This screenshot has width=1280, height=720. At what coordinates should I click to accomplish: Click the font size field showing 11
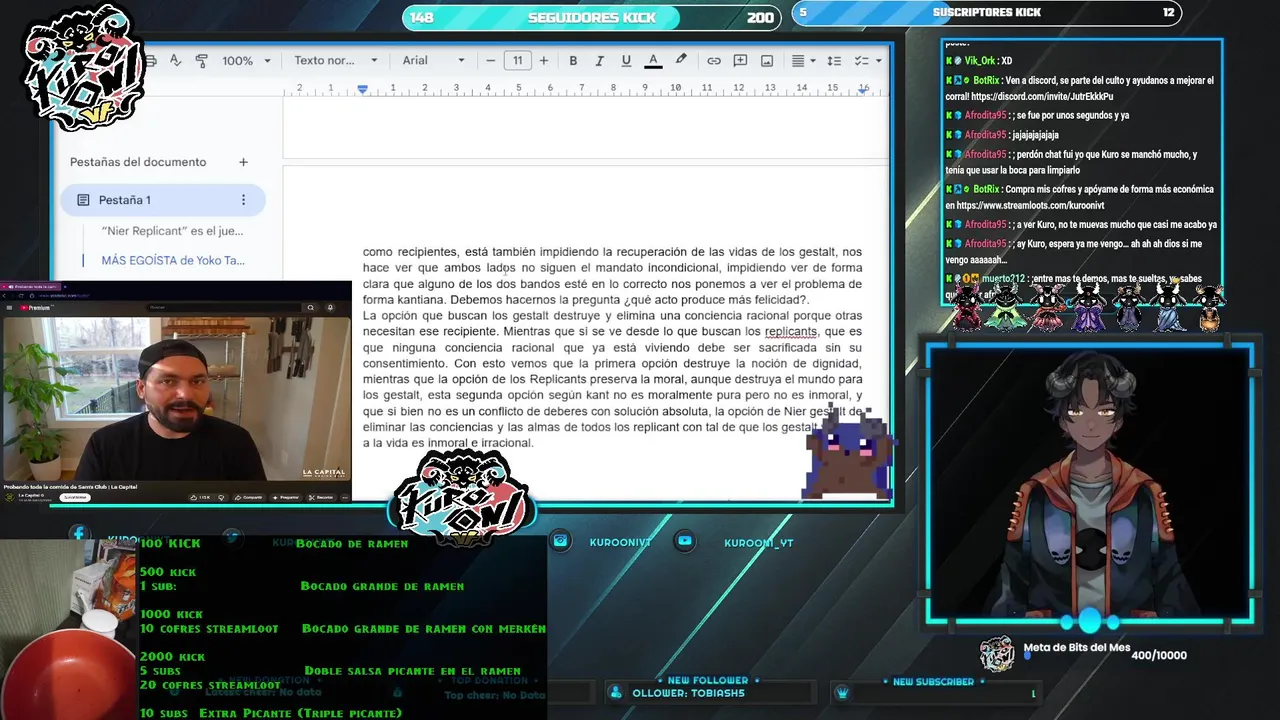click(517, 61)
